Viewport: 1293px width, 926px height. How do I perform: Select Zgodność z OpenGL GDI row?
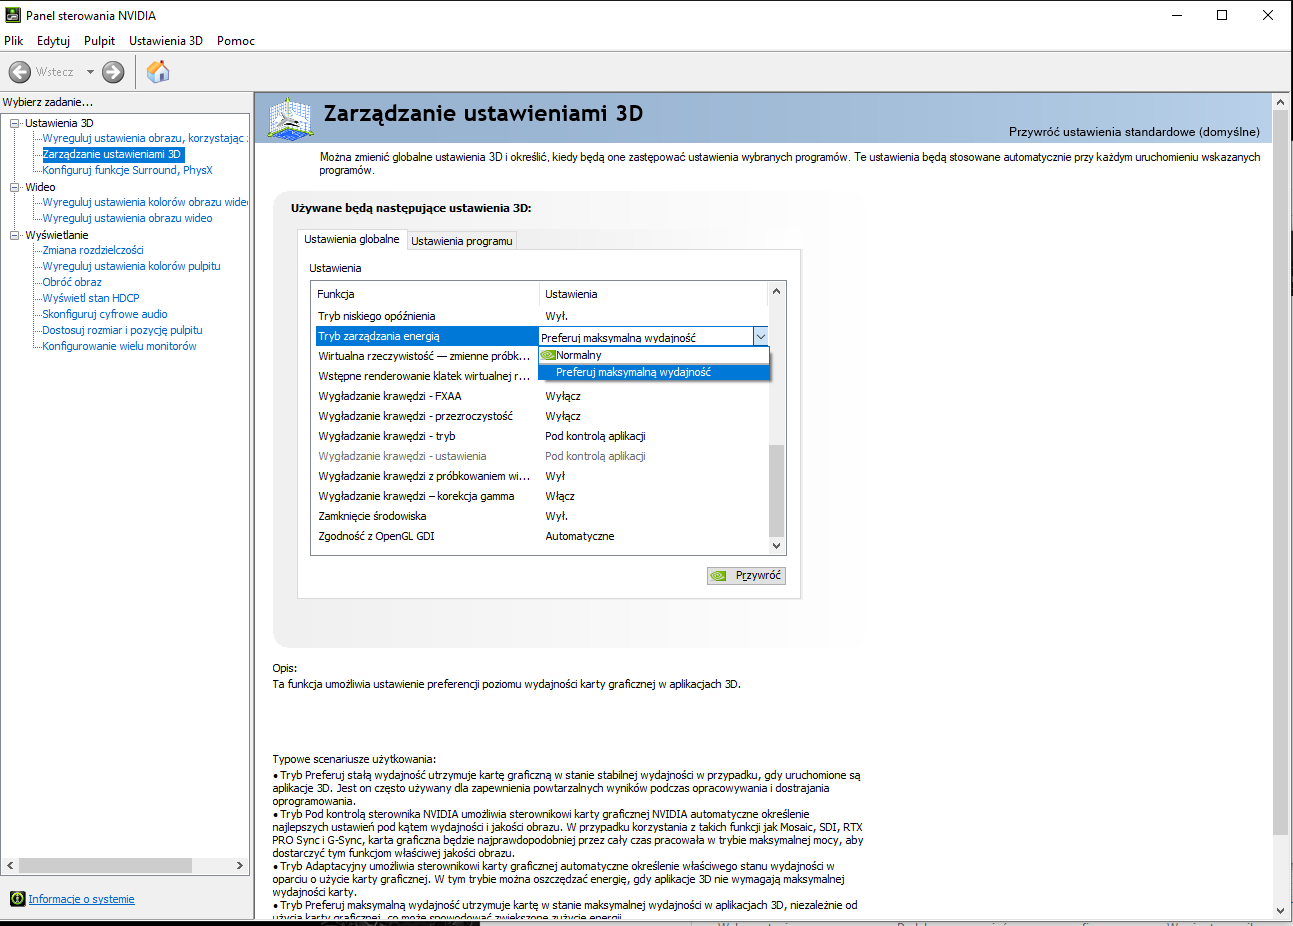(541, 536)
